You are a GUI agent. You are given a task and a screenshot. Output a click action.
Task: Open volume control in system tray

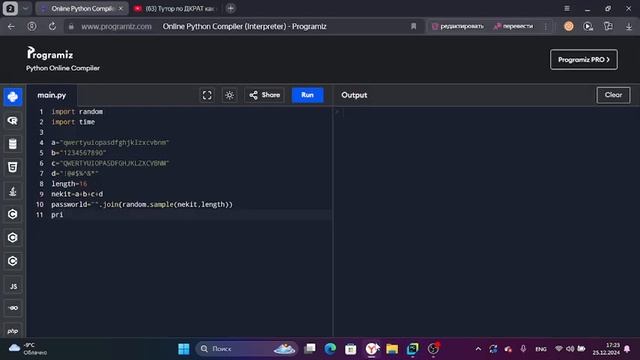(570, 349)
